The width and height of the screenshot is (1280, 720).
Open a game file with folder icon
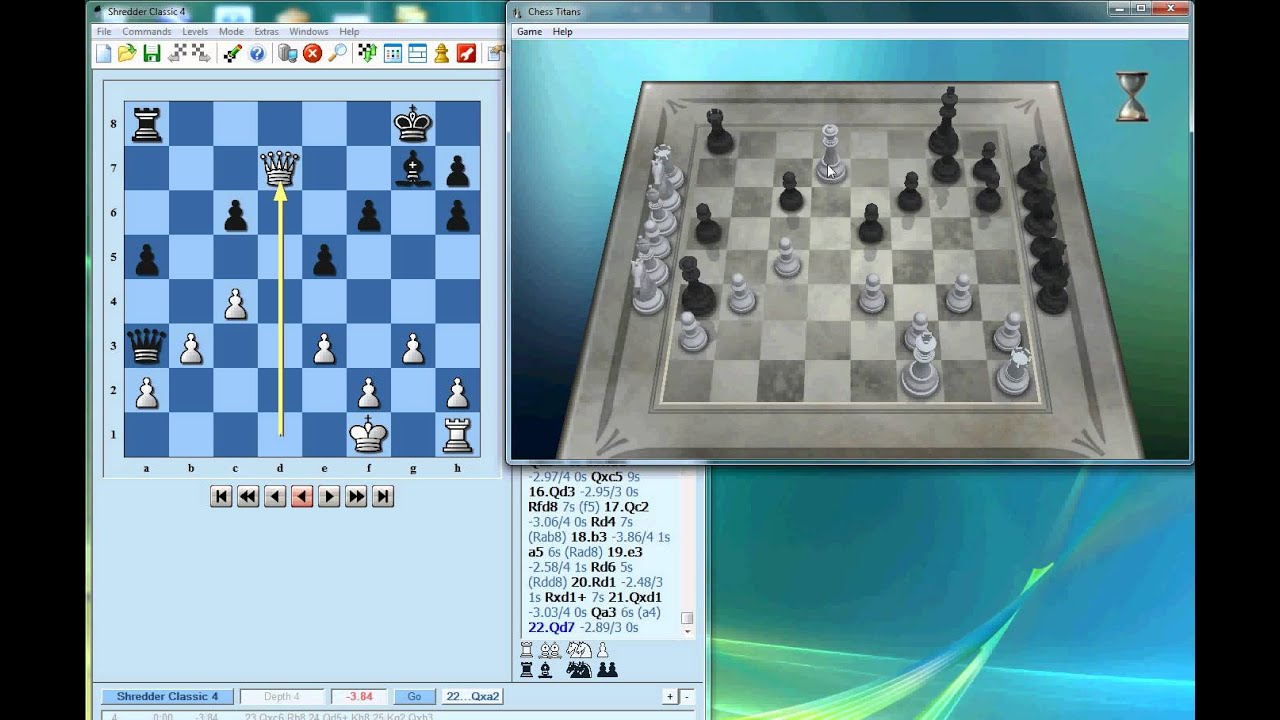pos(127,54)
